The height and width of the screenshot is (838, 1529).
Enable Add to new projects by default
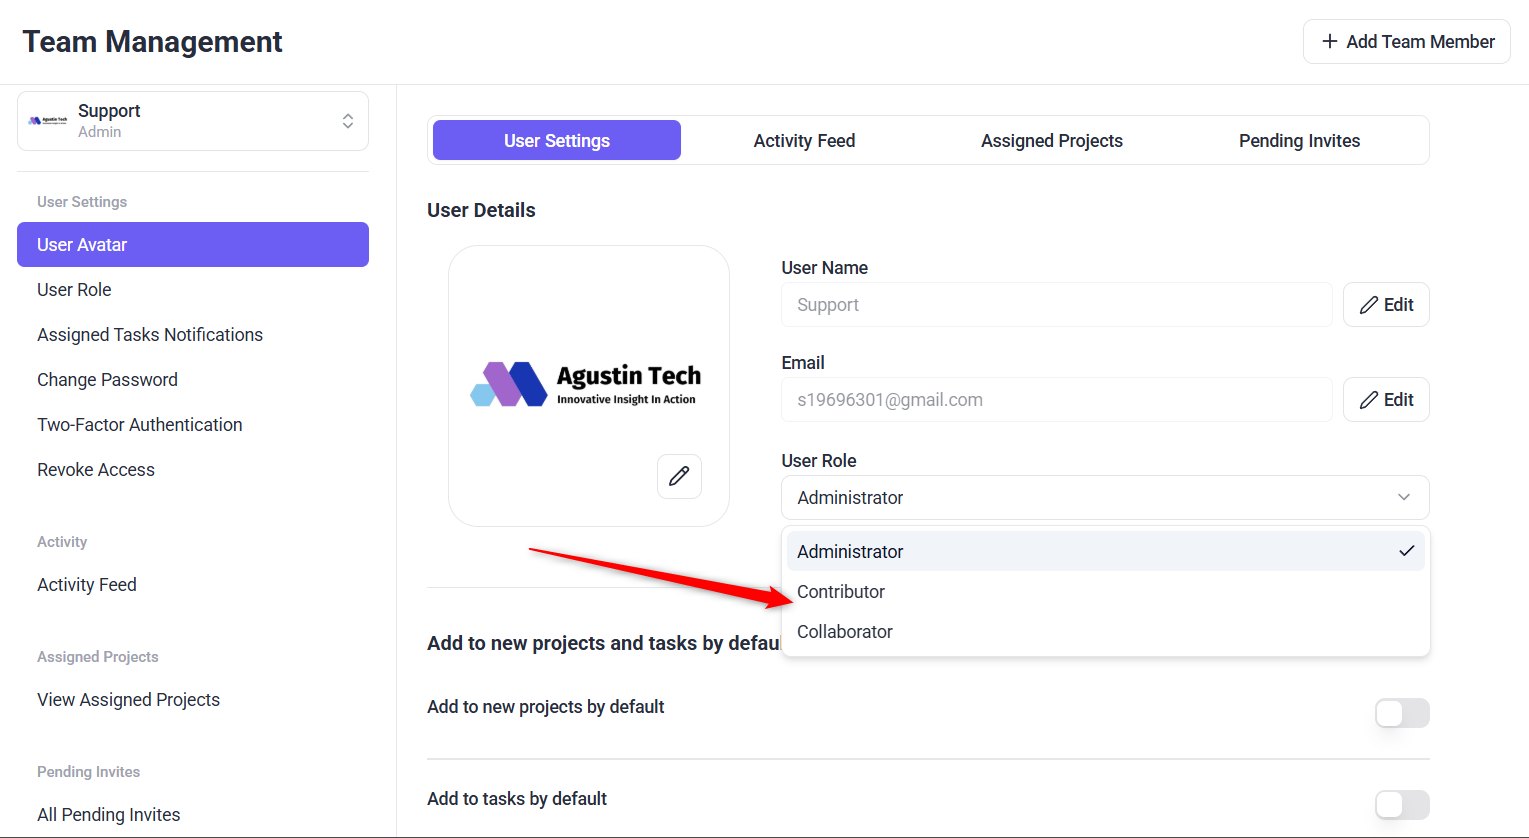coord(1401,713)
